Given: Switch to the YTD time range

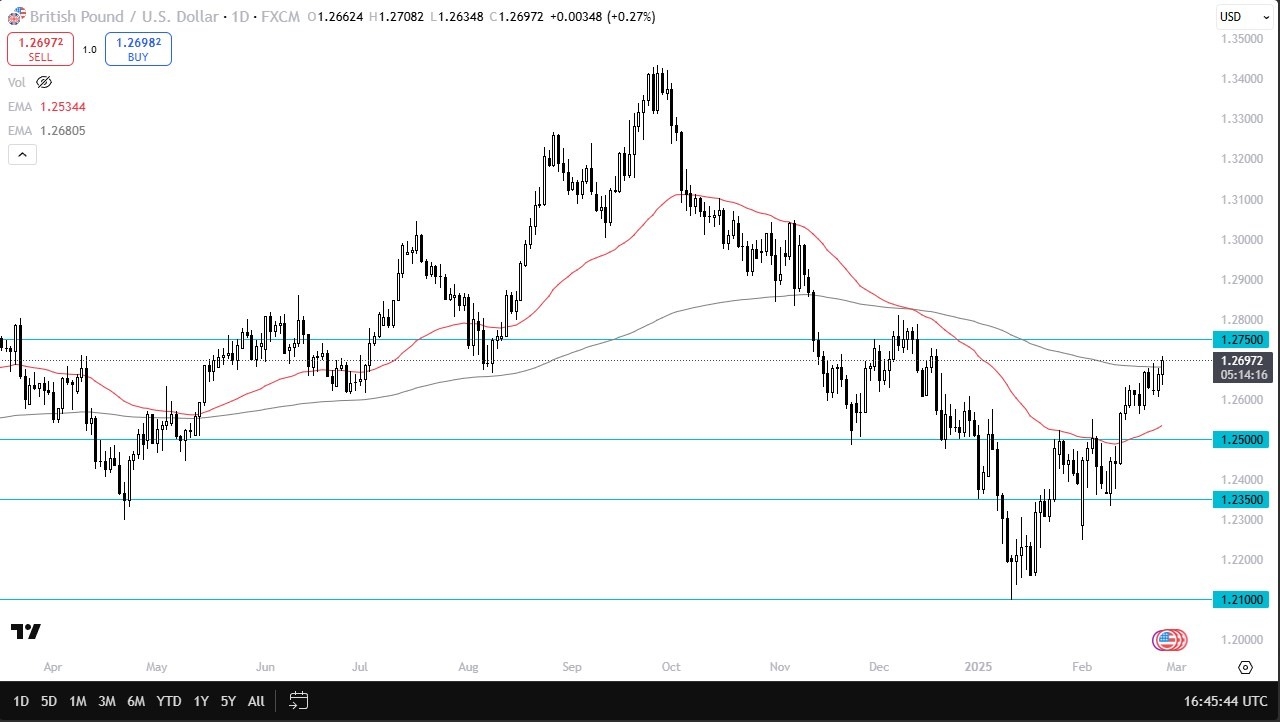Looking at the screenshot, I should point(169,701).
